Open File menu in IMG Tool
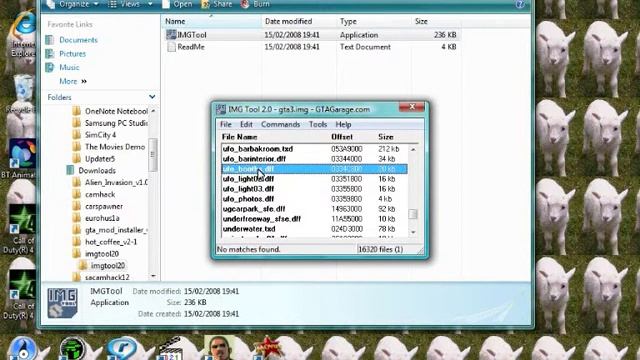 [226, 124]
